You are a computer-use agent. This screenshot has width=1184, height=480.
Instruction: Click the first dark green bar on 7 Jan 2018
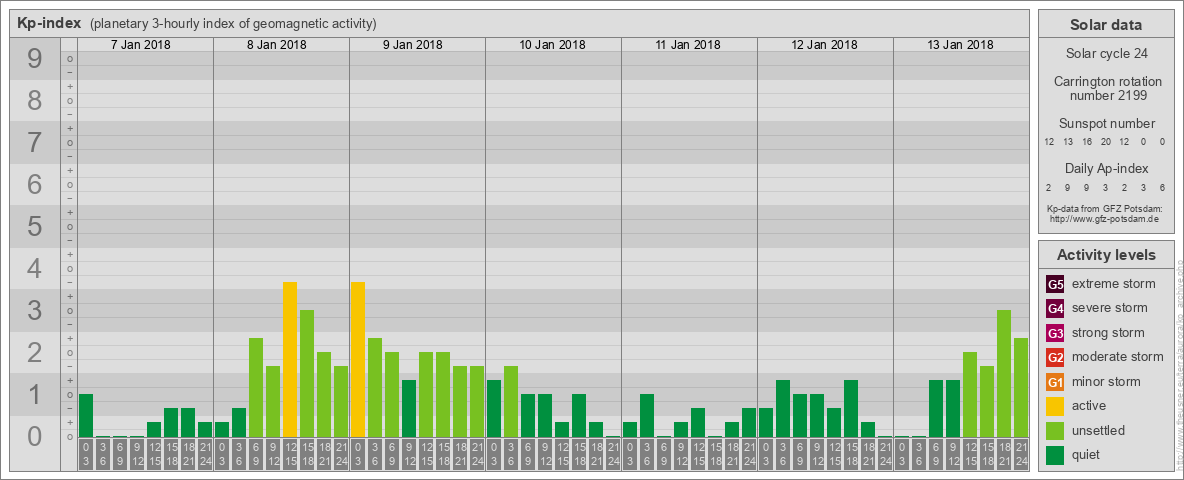tap(86, 415)
